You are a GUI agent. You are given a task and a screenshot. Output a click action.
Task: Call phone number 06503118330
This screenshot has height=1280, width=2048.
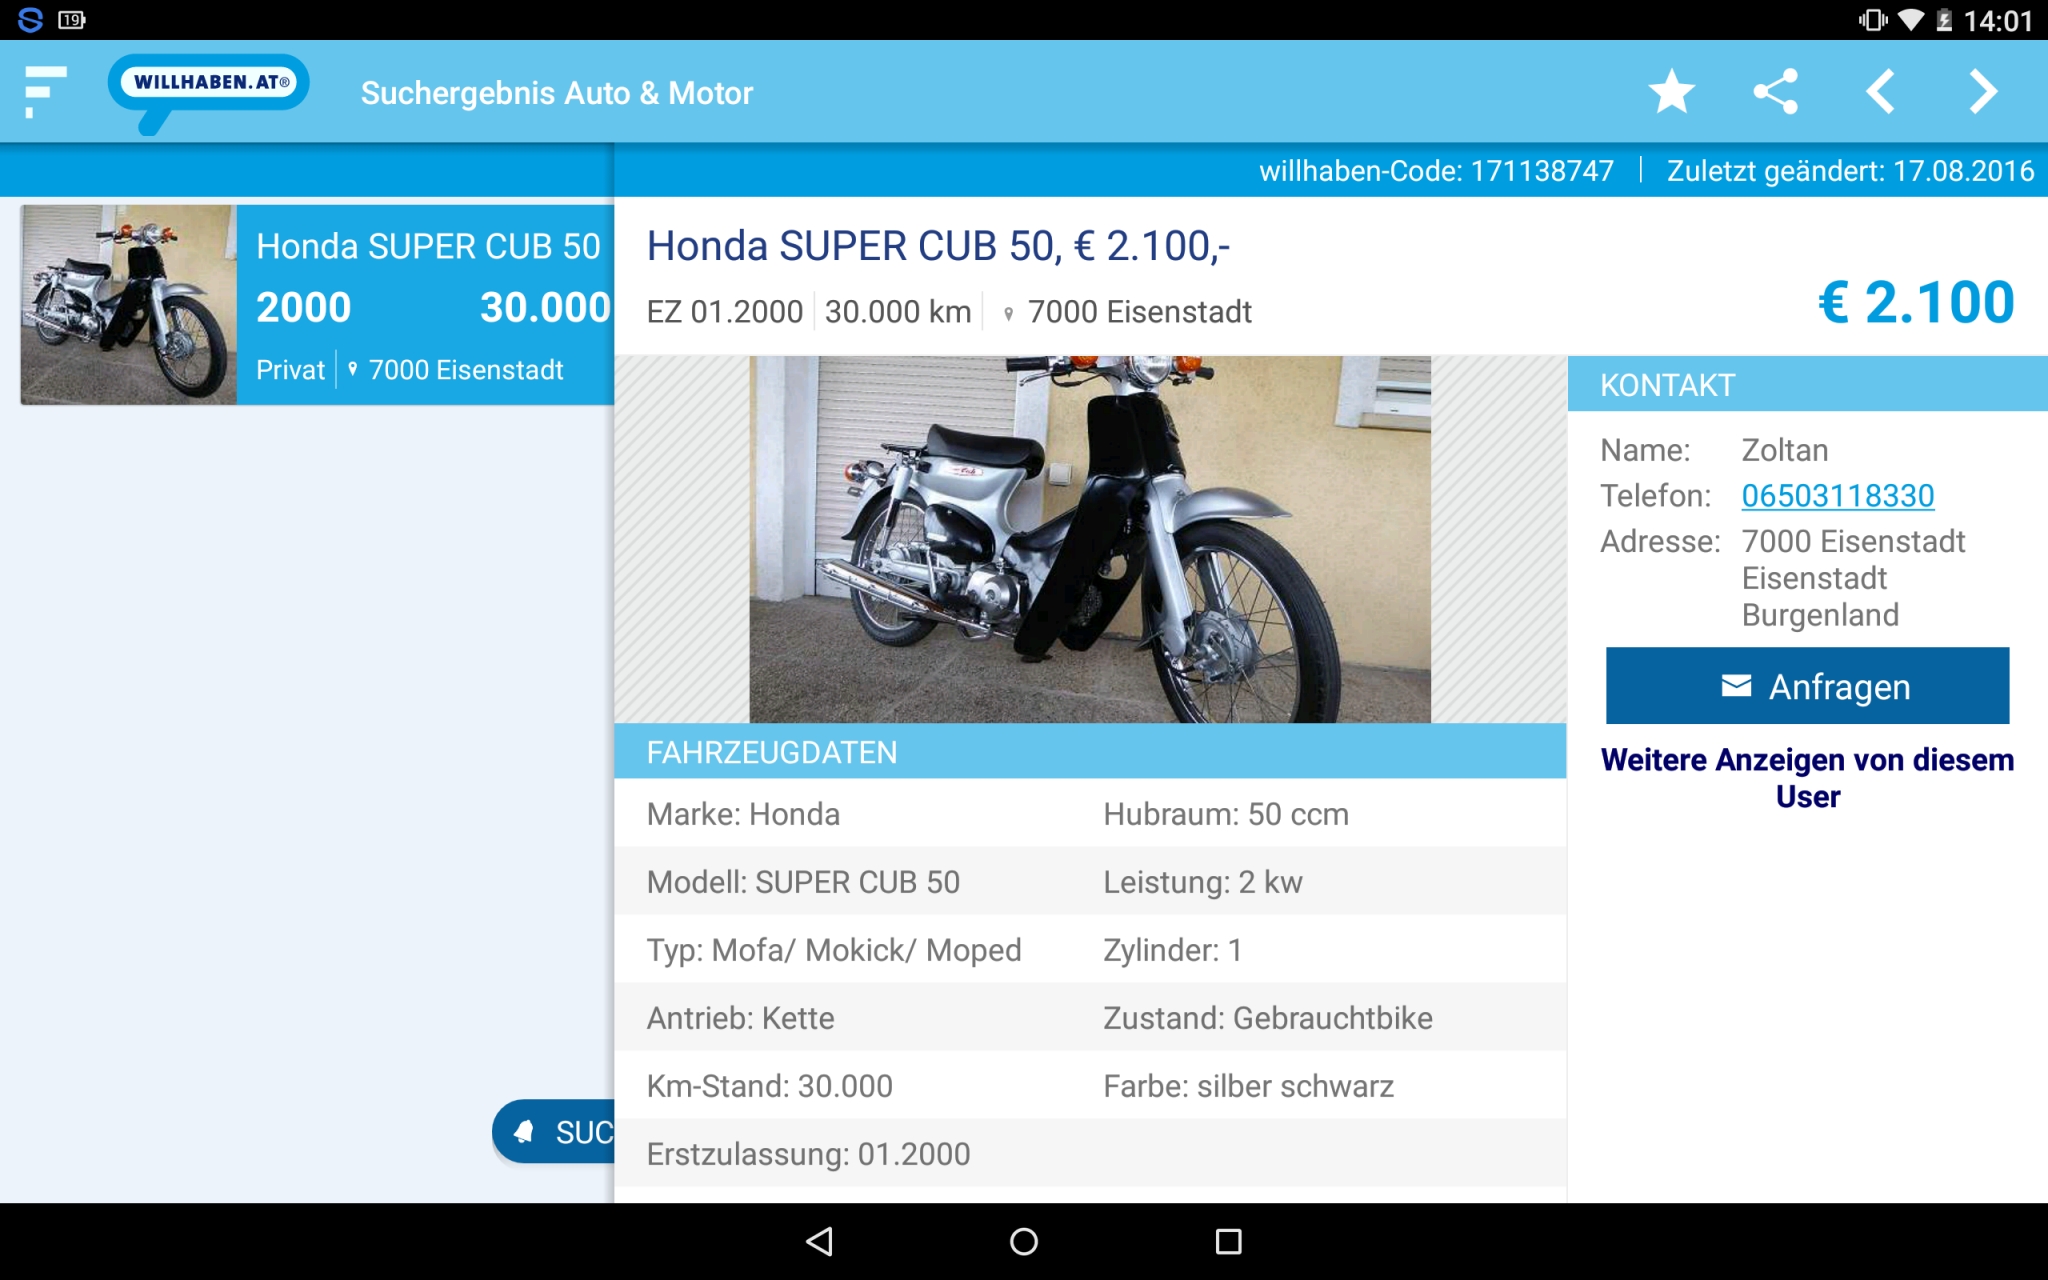1837,496
